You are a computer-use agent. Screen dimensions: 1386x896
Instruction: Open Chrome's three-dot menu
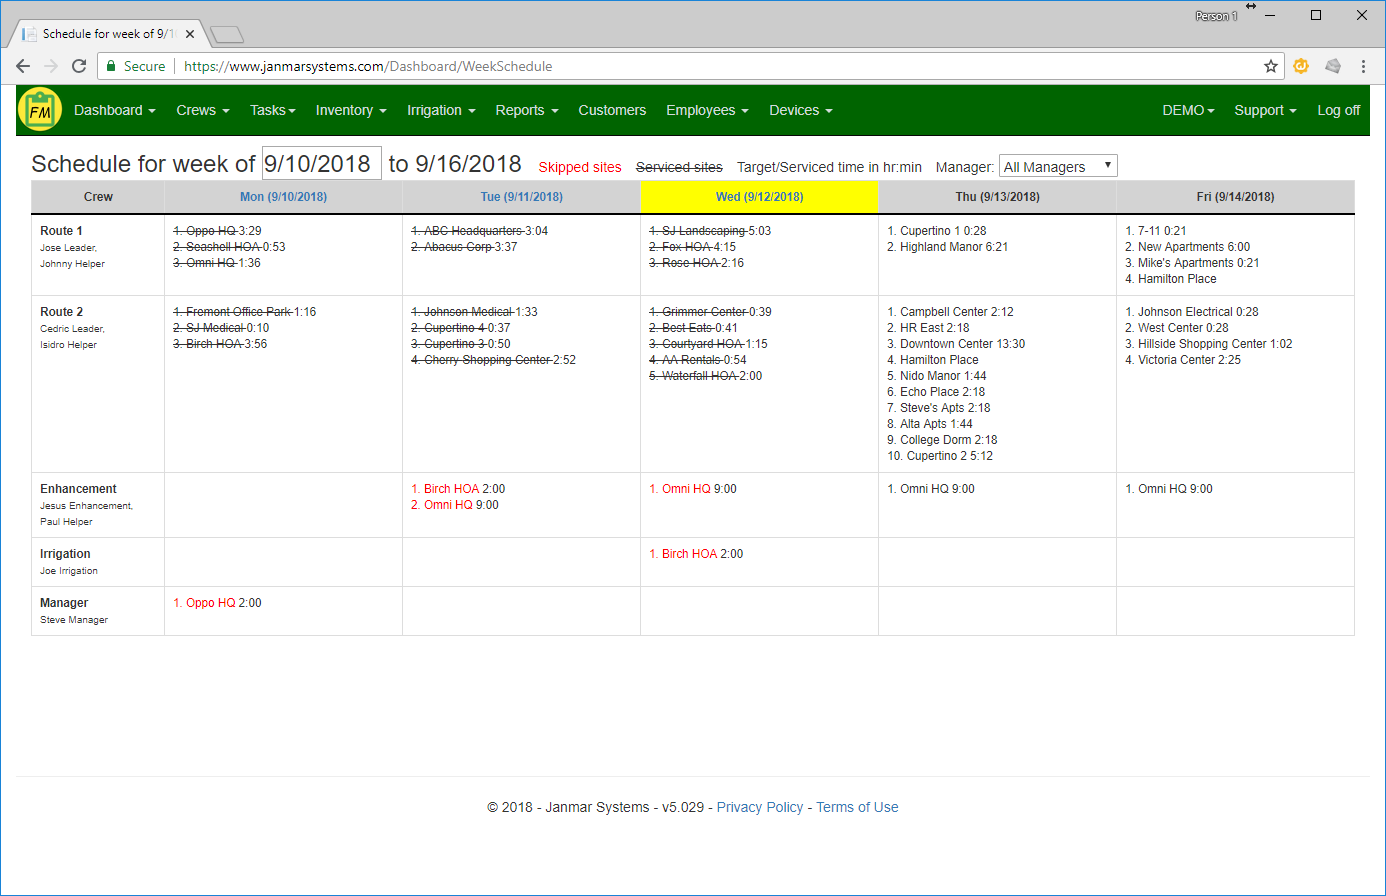coord(1363,65)
